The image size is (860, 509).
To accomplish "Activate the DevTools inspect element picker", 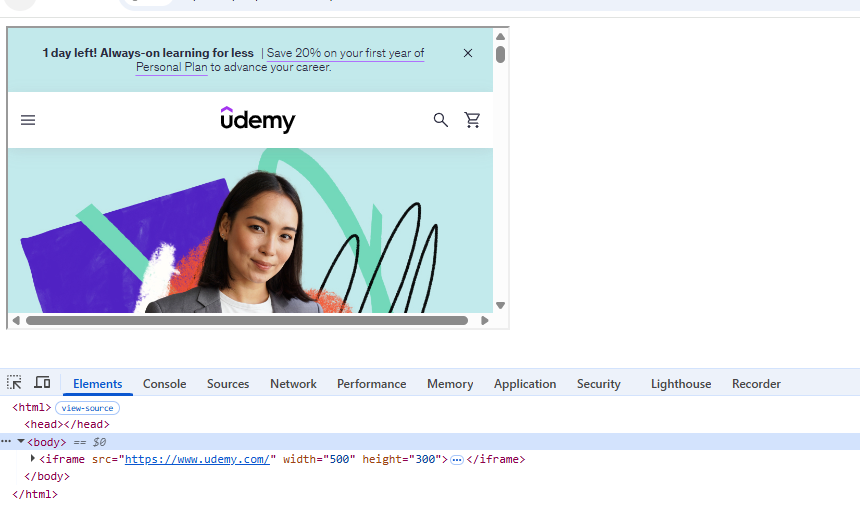I will coord(14,382).
